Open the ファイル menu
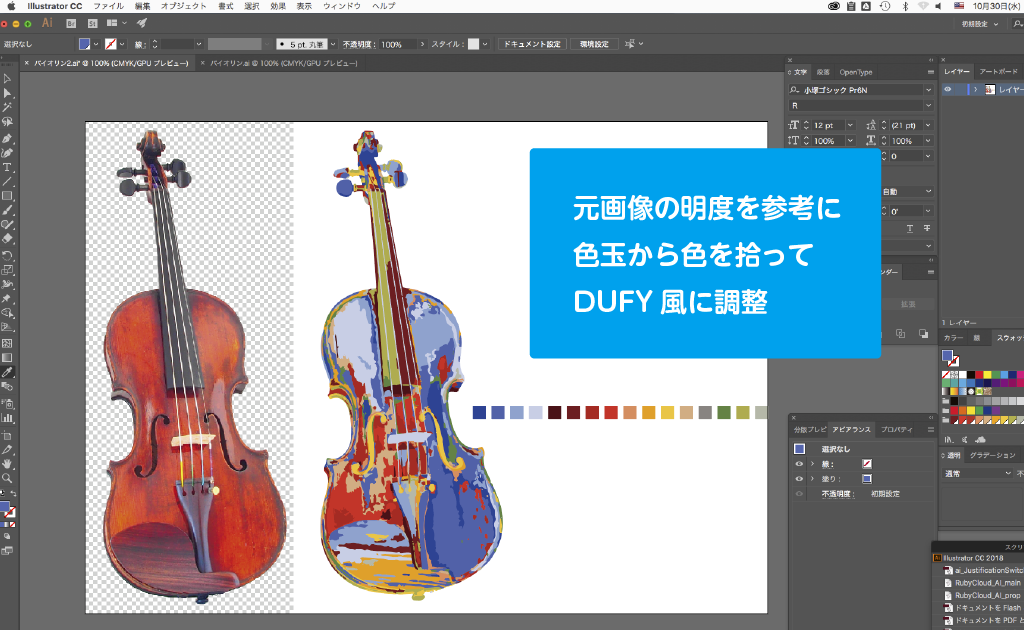Viewport: 1024px width, 630px height. [108, 6]
